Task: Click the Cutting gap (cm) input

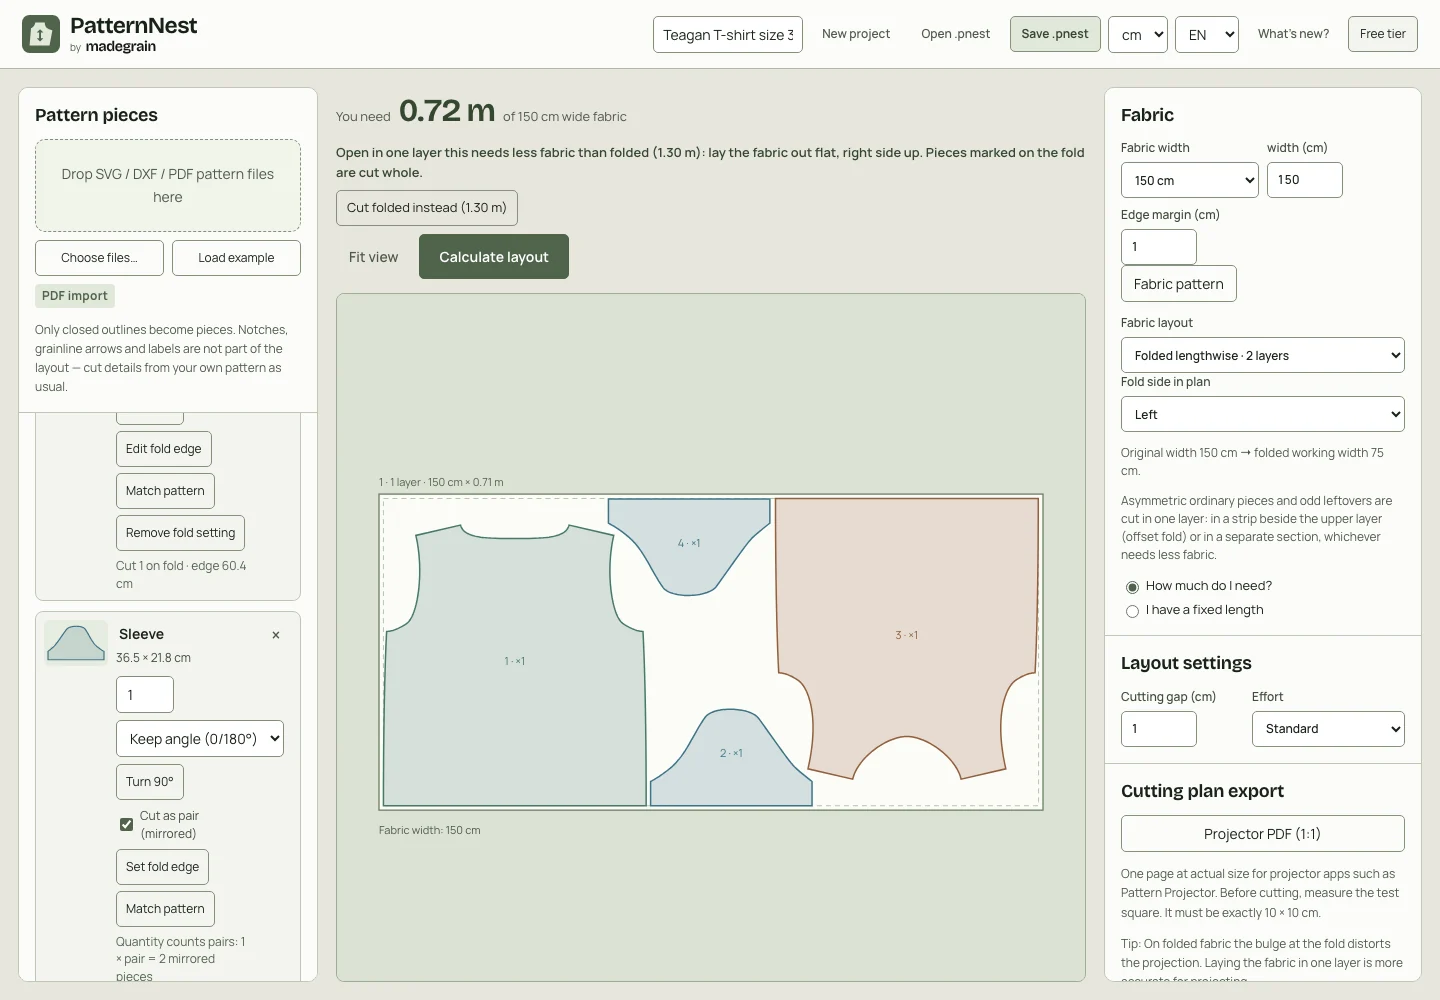Action: (1159, 729)
